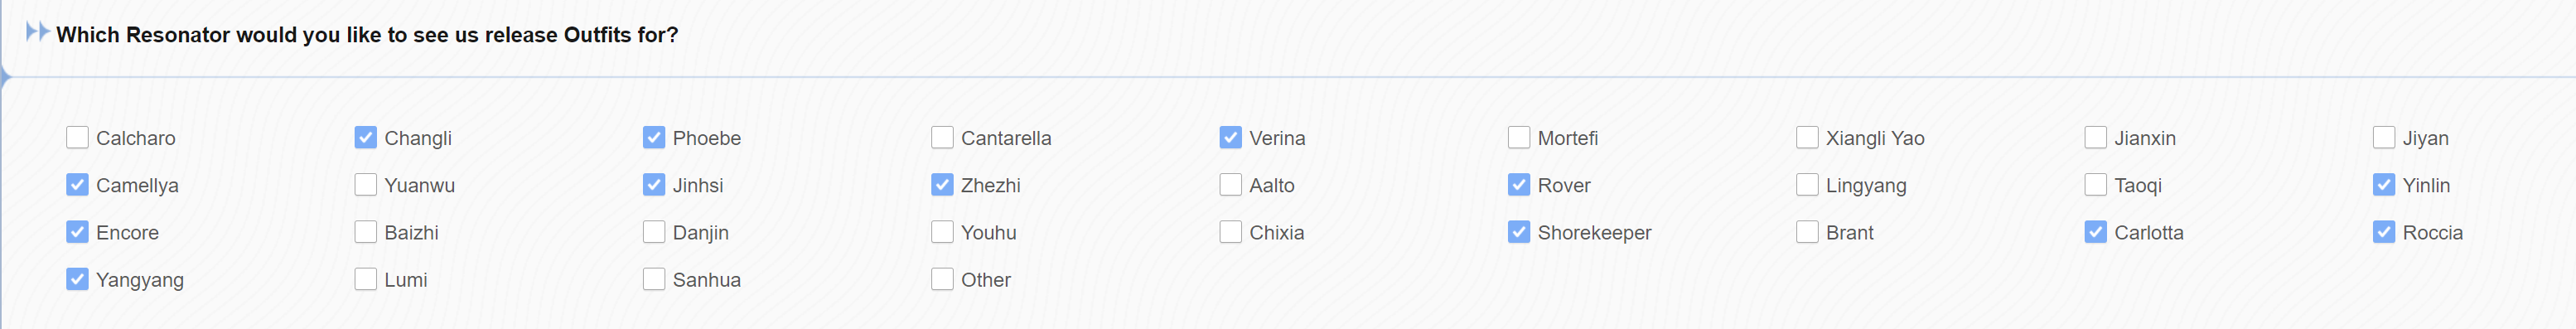Deselect the Roccia option
Screen dimensions: 2576x329
tap(2384, 232)
